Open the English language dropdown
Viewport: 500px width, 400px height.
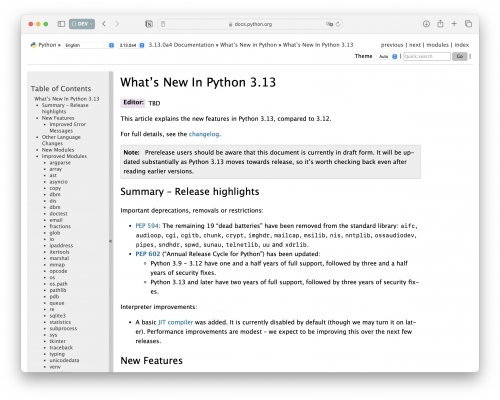coord(89,45)
